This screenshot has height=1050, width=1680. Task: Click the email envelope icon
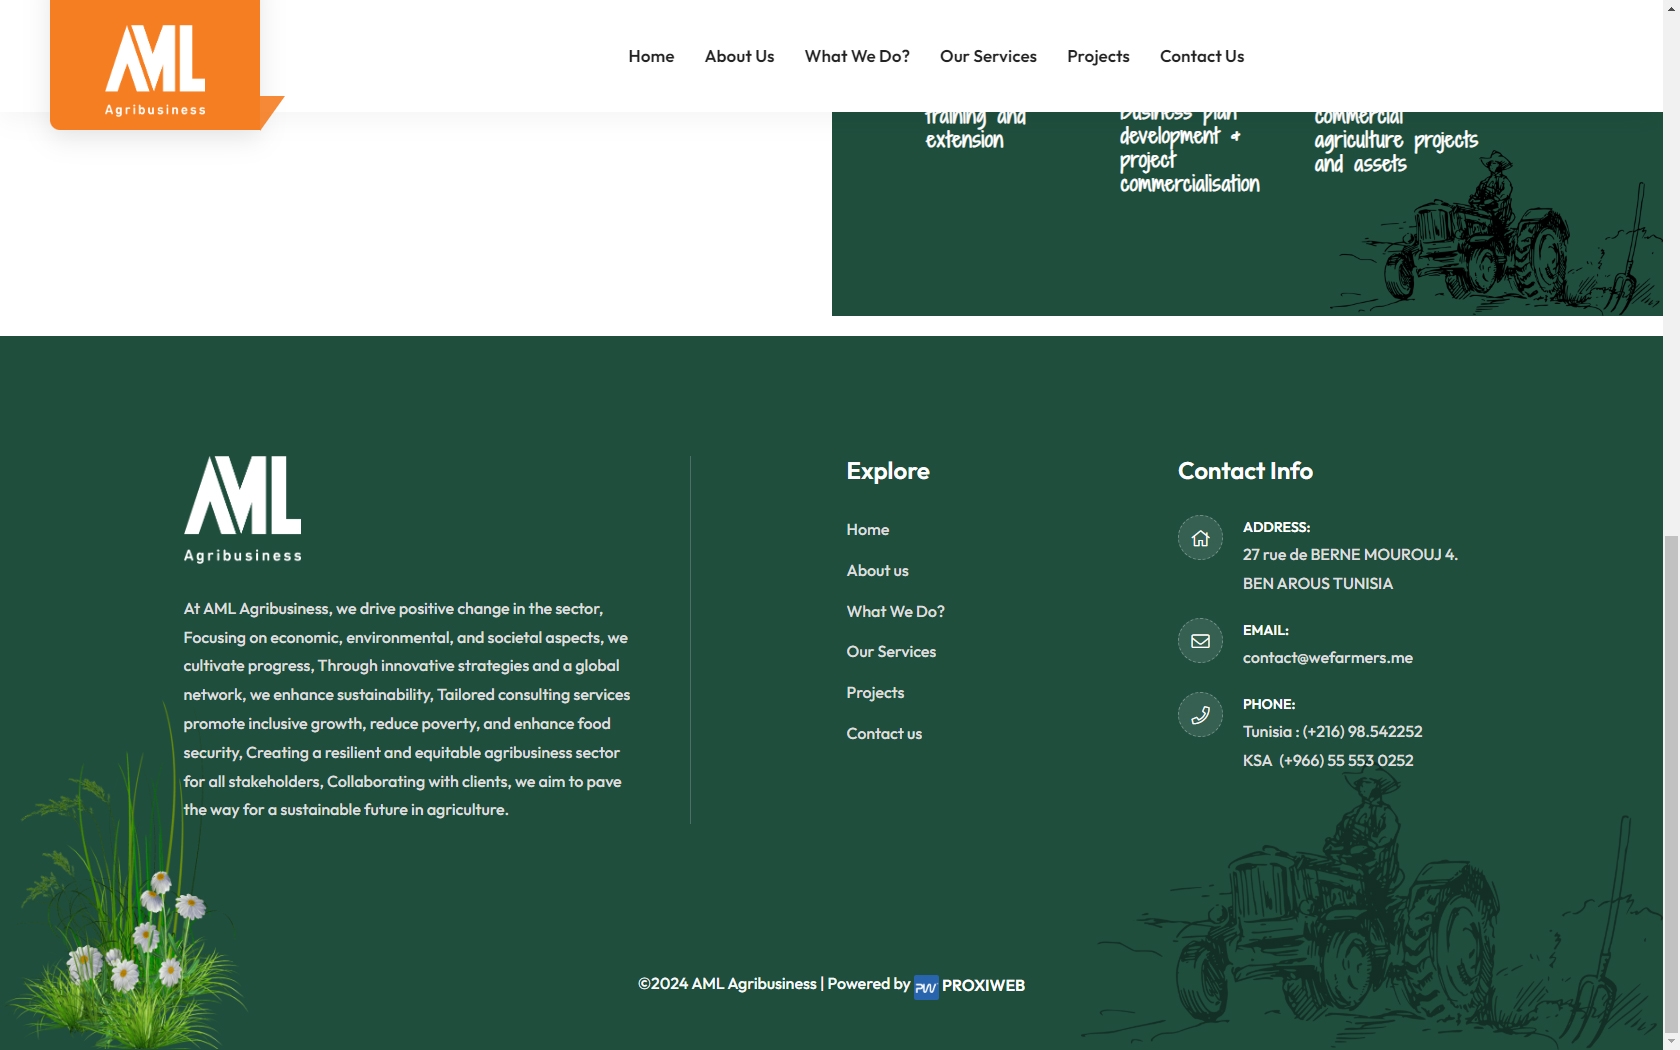(1200, 641)
